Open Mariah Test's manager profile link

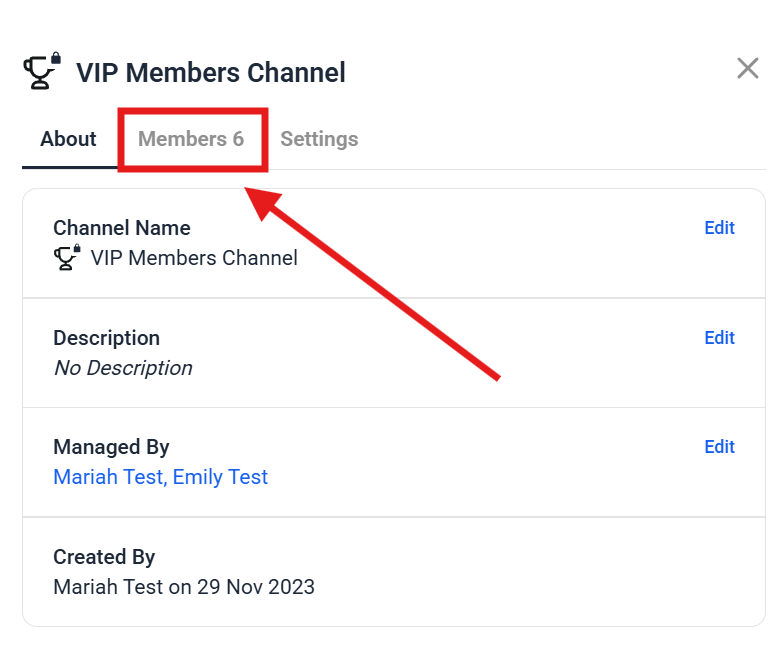pyautogui.click(x=107, y=477)
